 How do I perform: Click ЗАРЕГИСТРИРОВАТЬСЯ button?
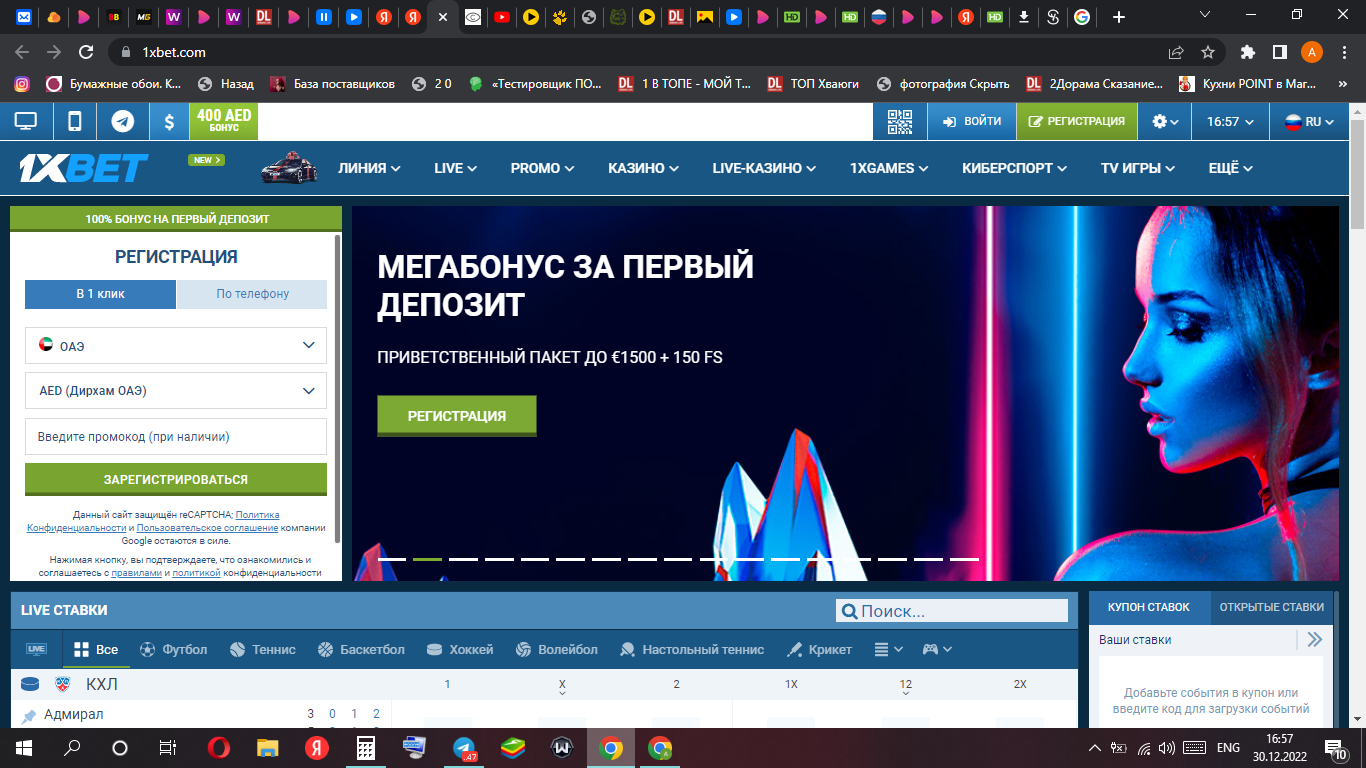tap(176, 479)
